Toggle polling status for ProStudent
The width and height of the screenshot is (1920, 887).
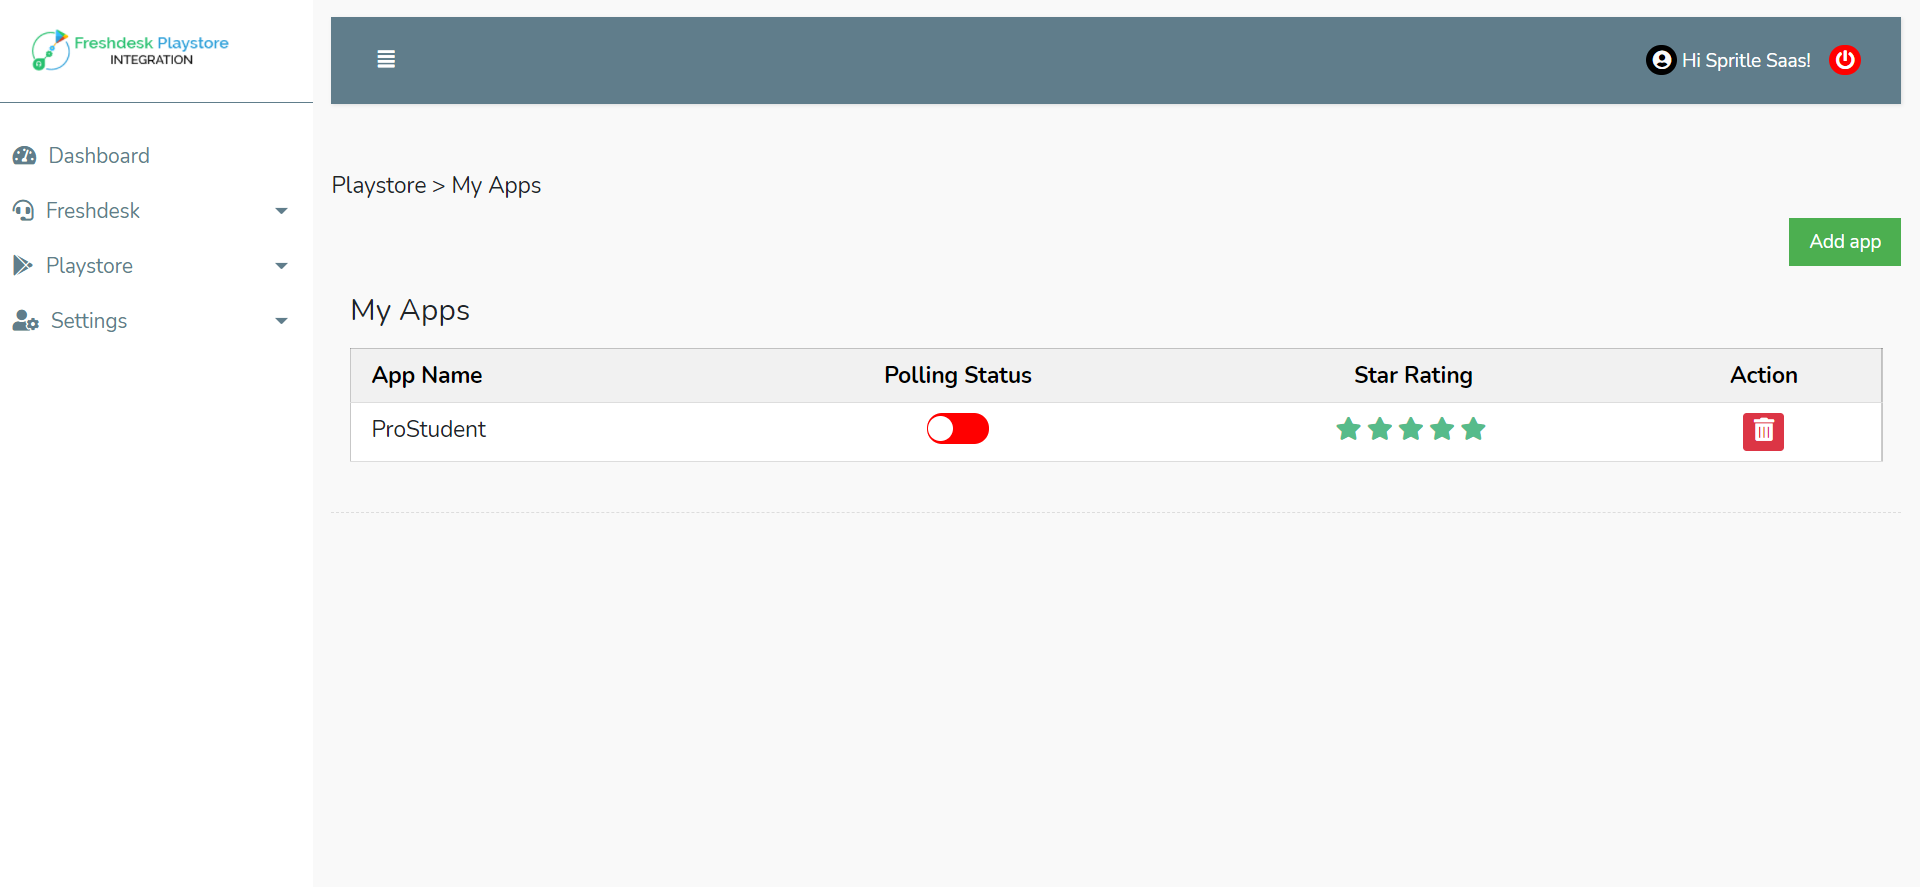(x=958, y=429)
